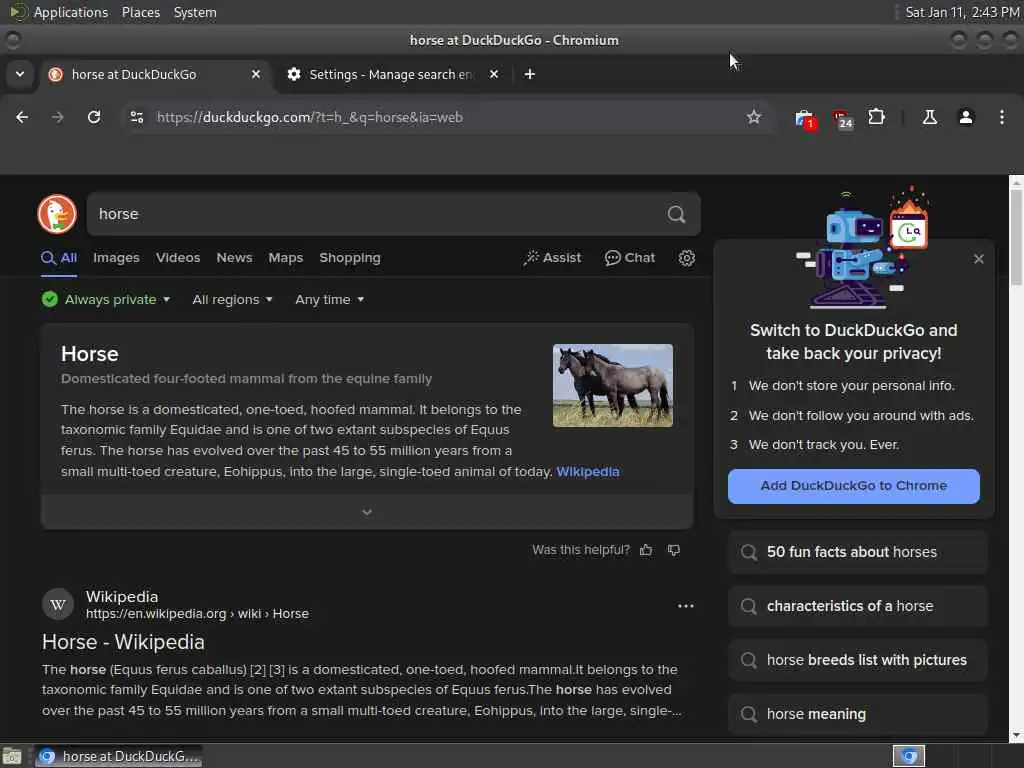Click the workspace switcher in bottom panel

tap(908, 756)
